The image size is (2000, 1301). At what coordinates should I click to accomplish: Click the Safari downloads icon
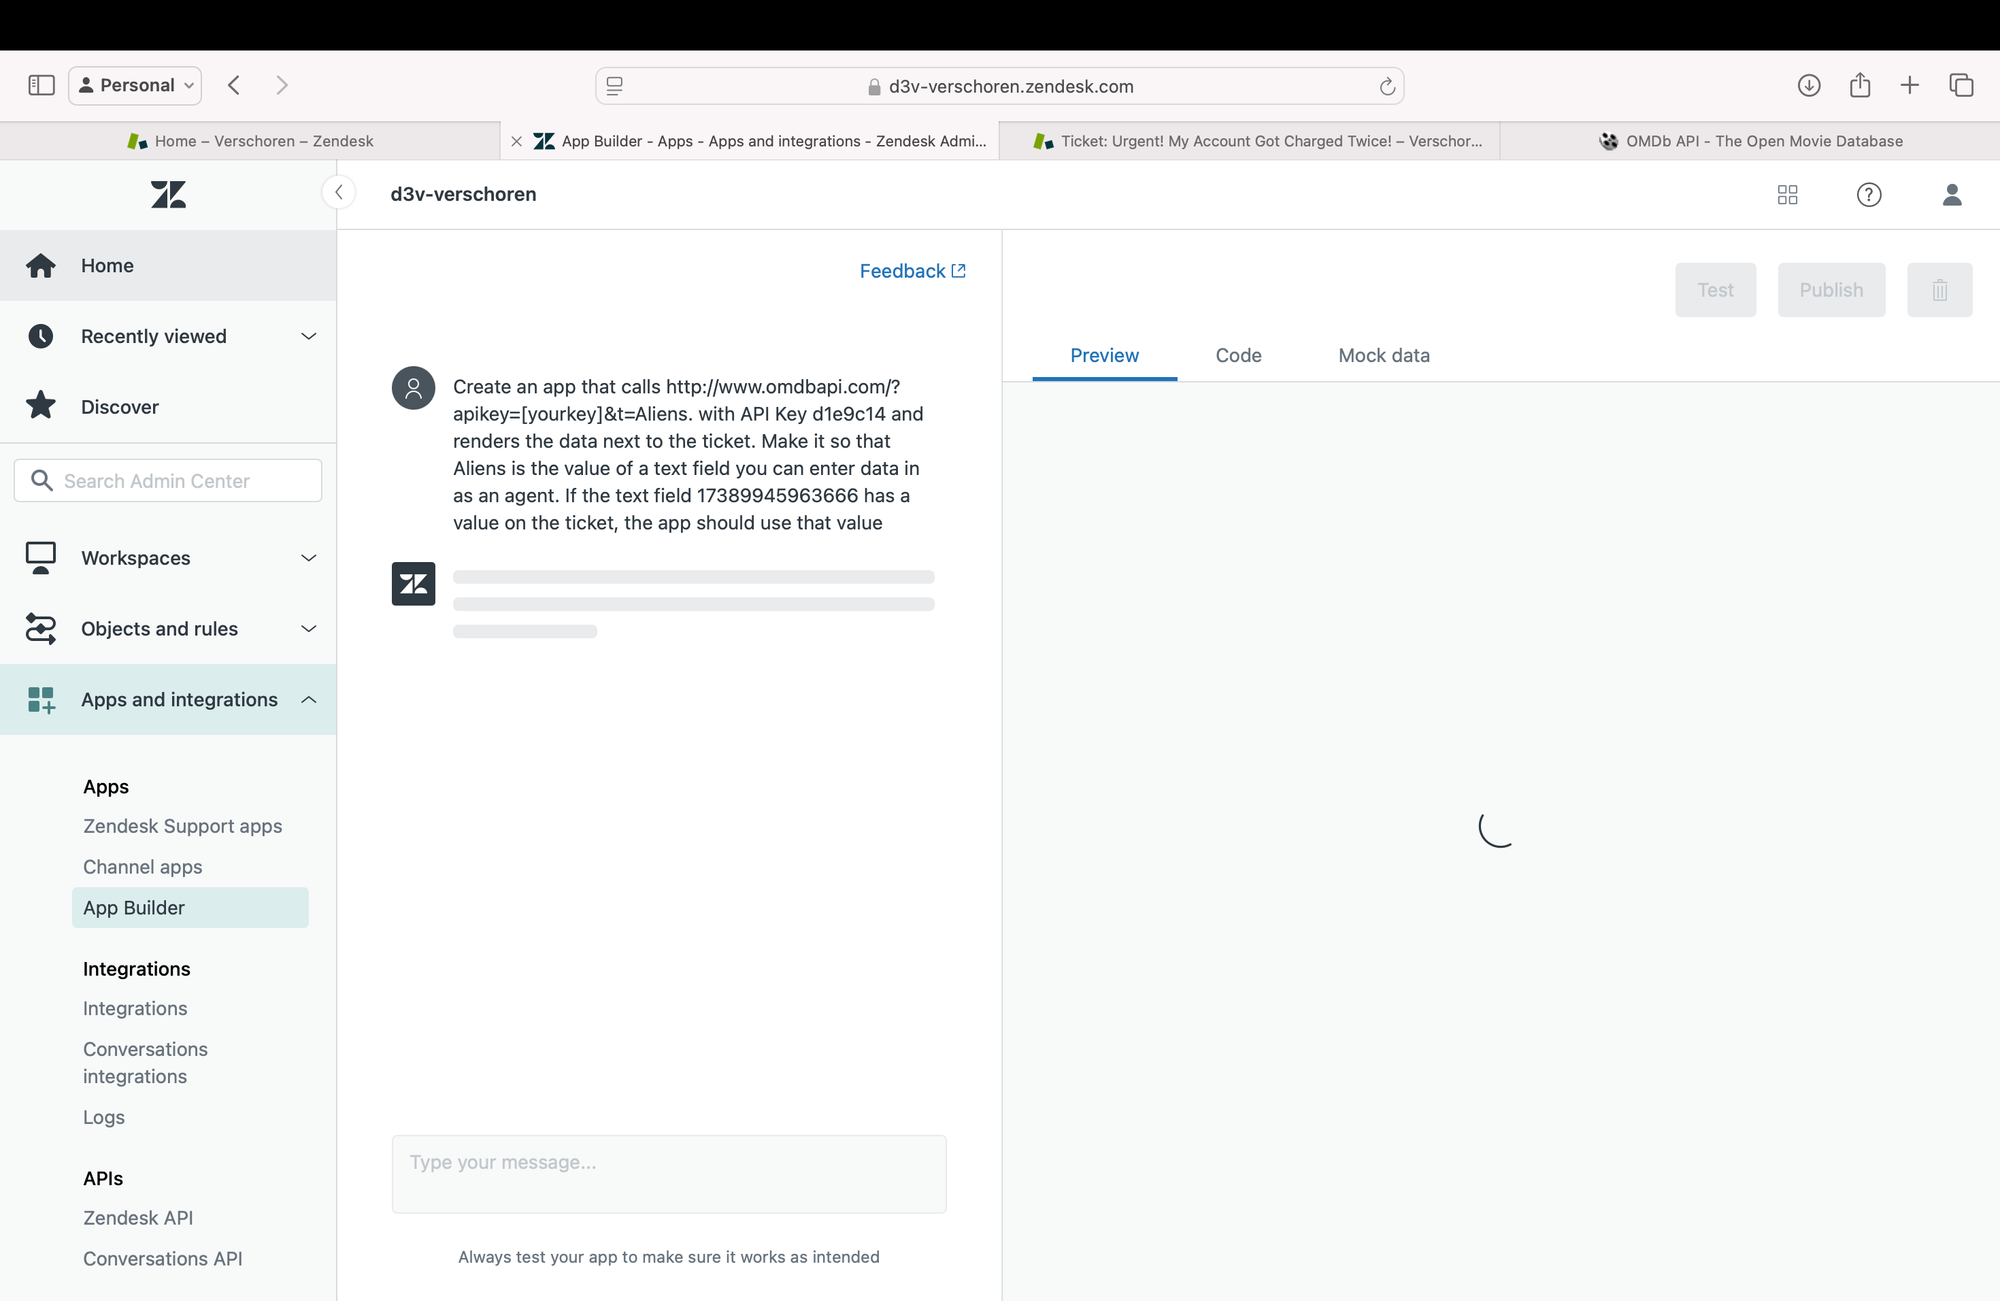click(1809, 86)
